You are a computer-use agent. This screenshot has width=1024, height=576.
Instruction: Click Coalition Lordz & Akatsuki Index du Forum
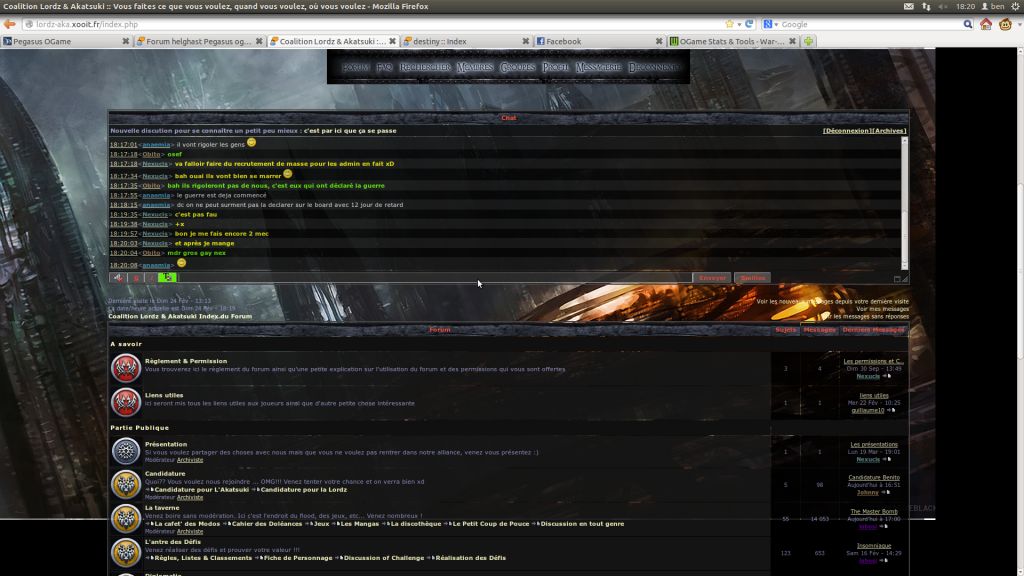coord(180,316)
